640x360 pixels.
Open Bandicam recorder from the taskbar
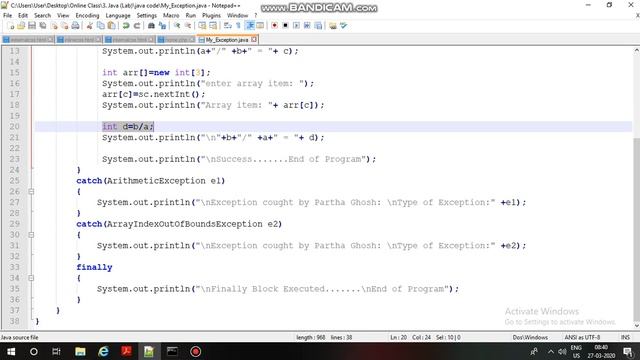[196, 351]
